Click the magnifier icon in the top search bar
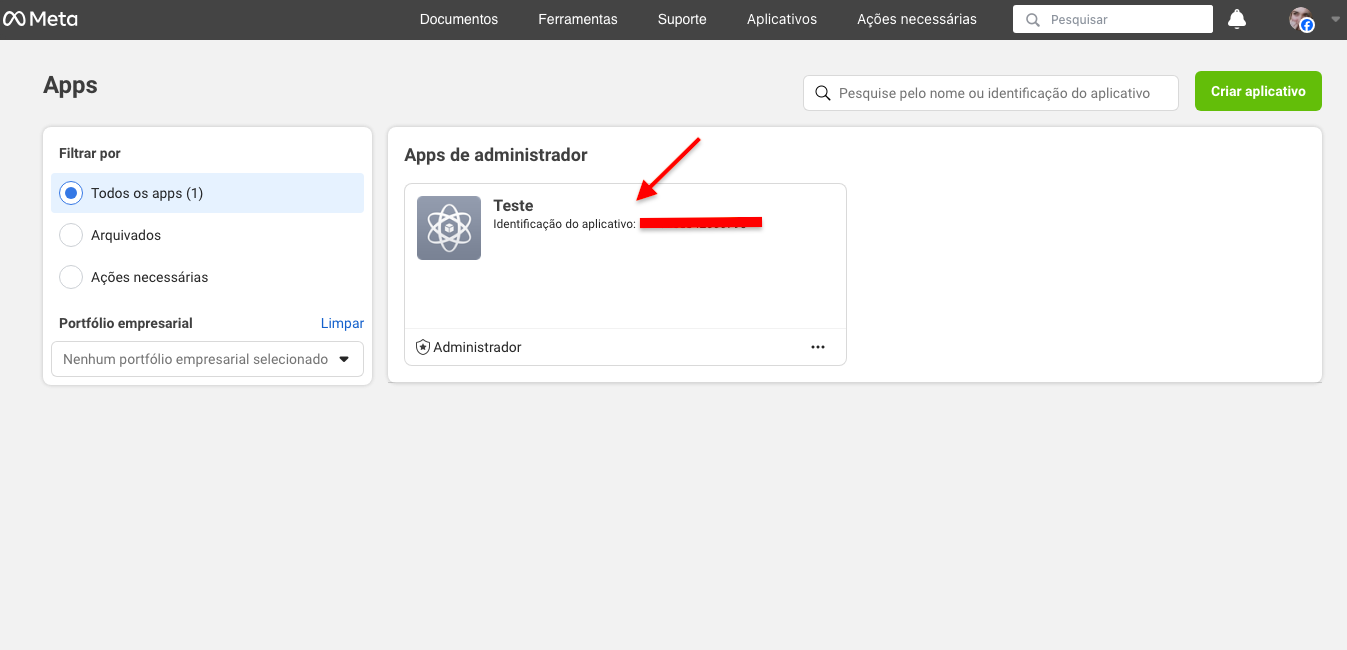 point(1033,19)
